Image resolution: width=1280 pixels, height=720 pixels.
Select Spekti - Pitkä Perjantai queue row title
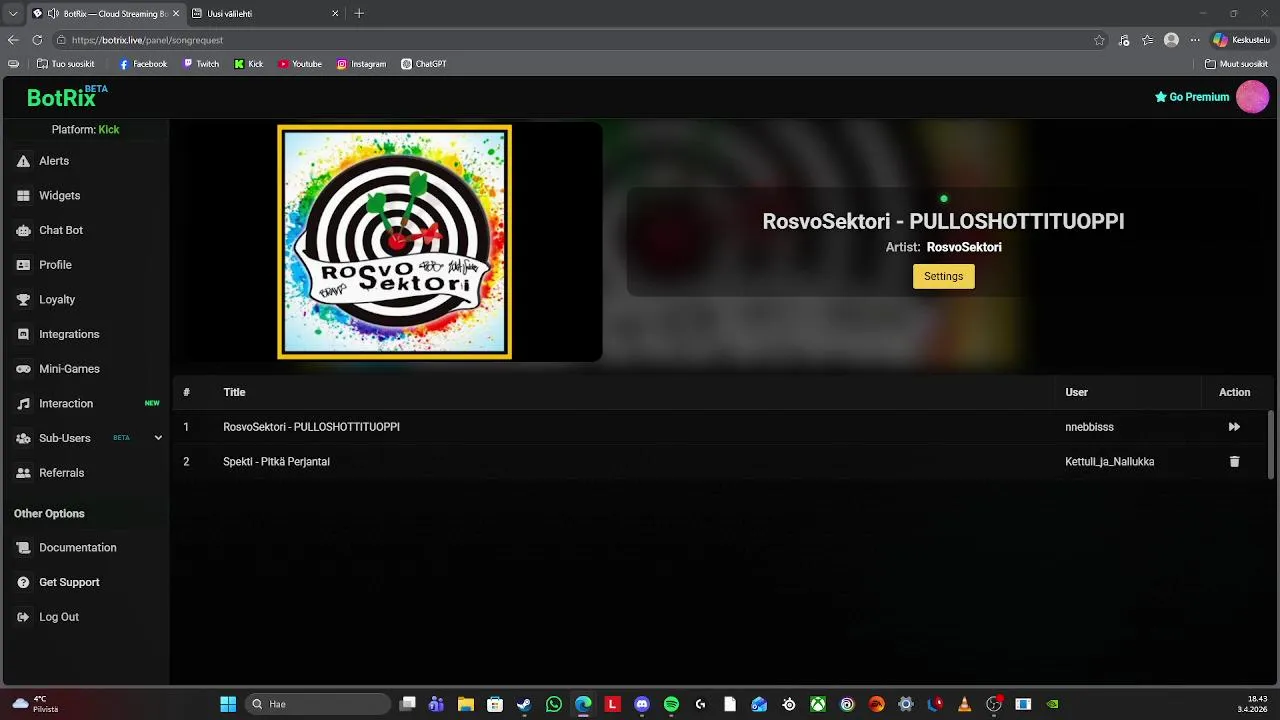point(276,462)
